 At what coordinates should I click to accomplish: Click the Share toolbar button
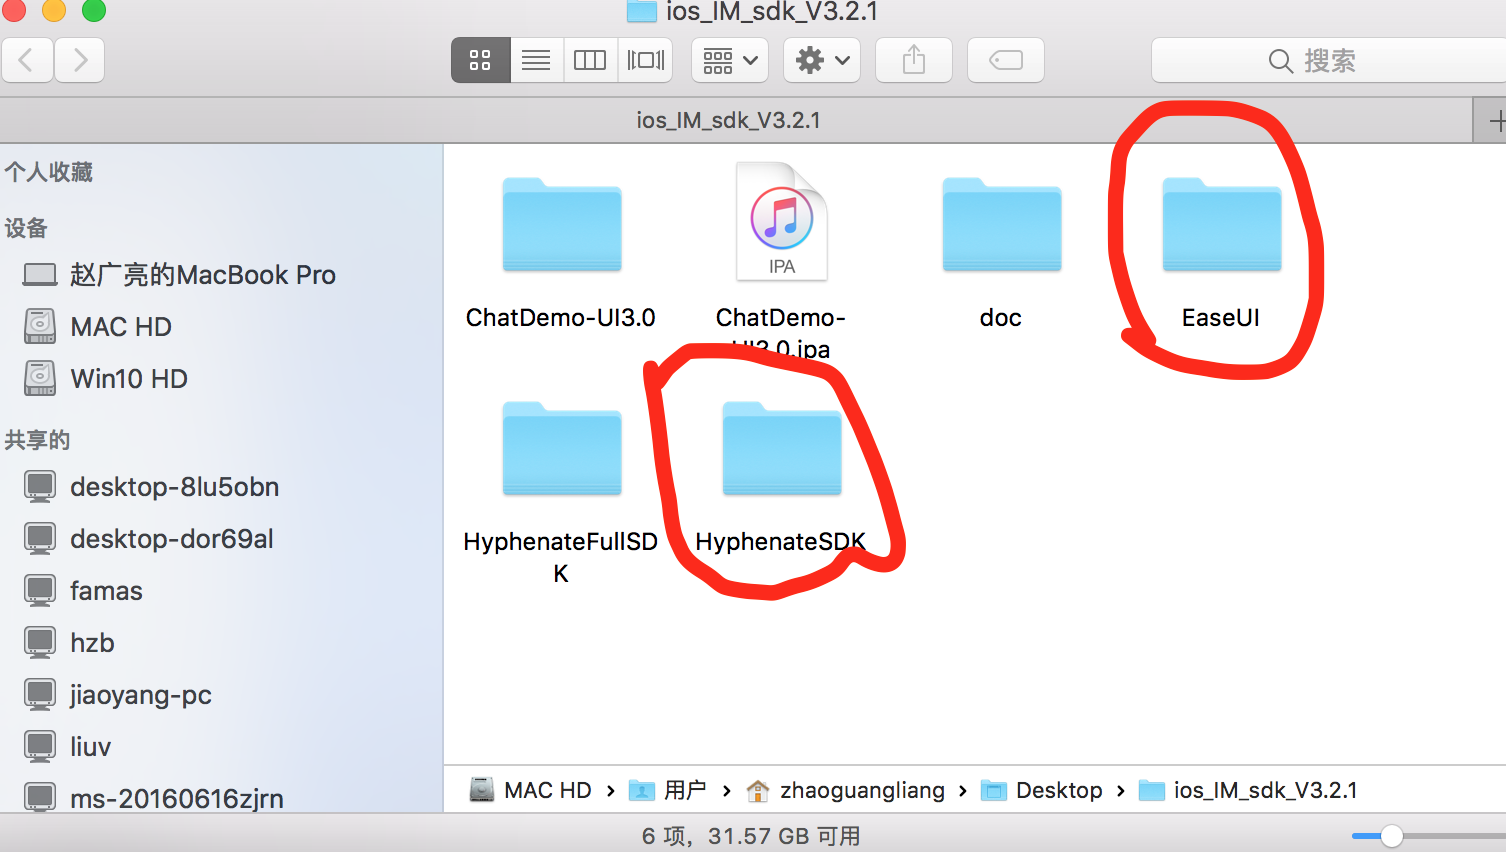913,61
